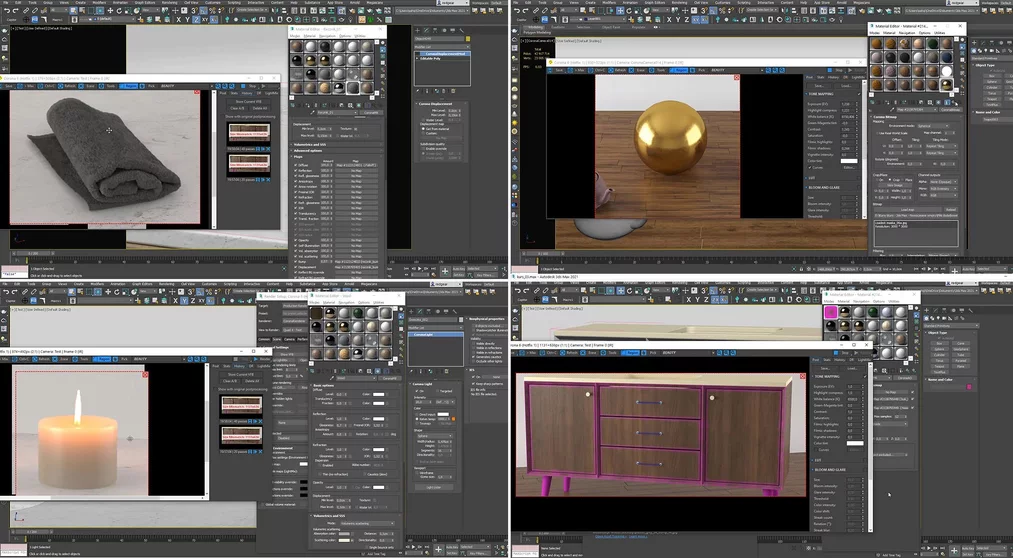Image resolution: width=1013 pixels, height=558 pixels.
Task: Toggle Visible directly checkbox in candle scene
Action: [x=474, y=343]
